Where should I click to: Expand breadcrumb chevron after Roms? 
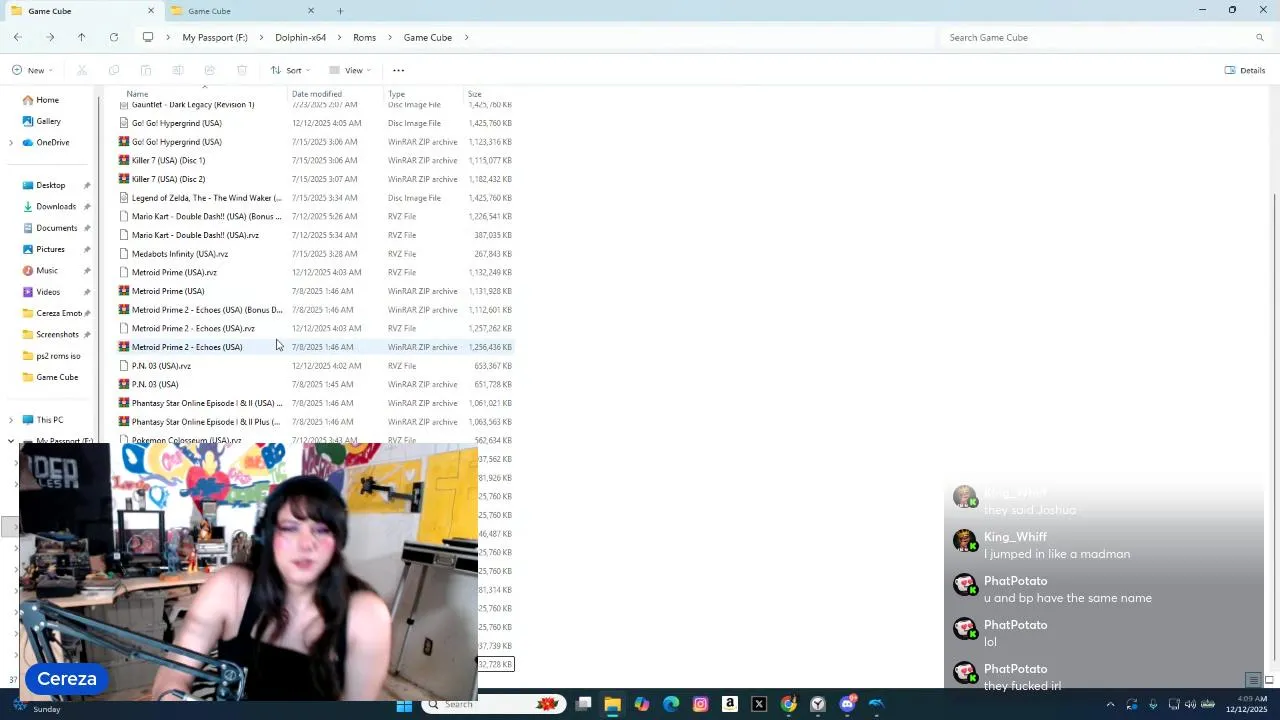pyautogui.click(x=390, y=37)
